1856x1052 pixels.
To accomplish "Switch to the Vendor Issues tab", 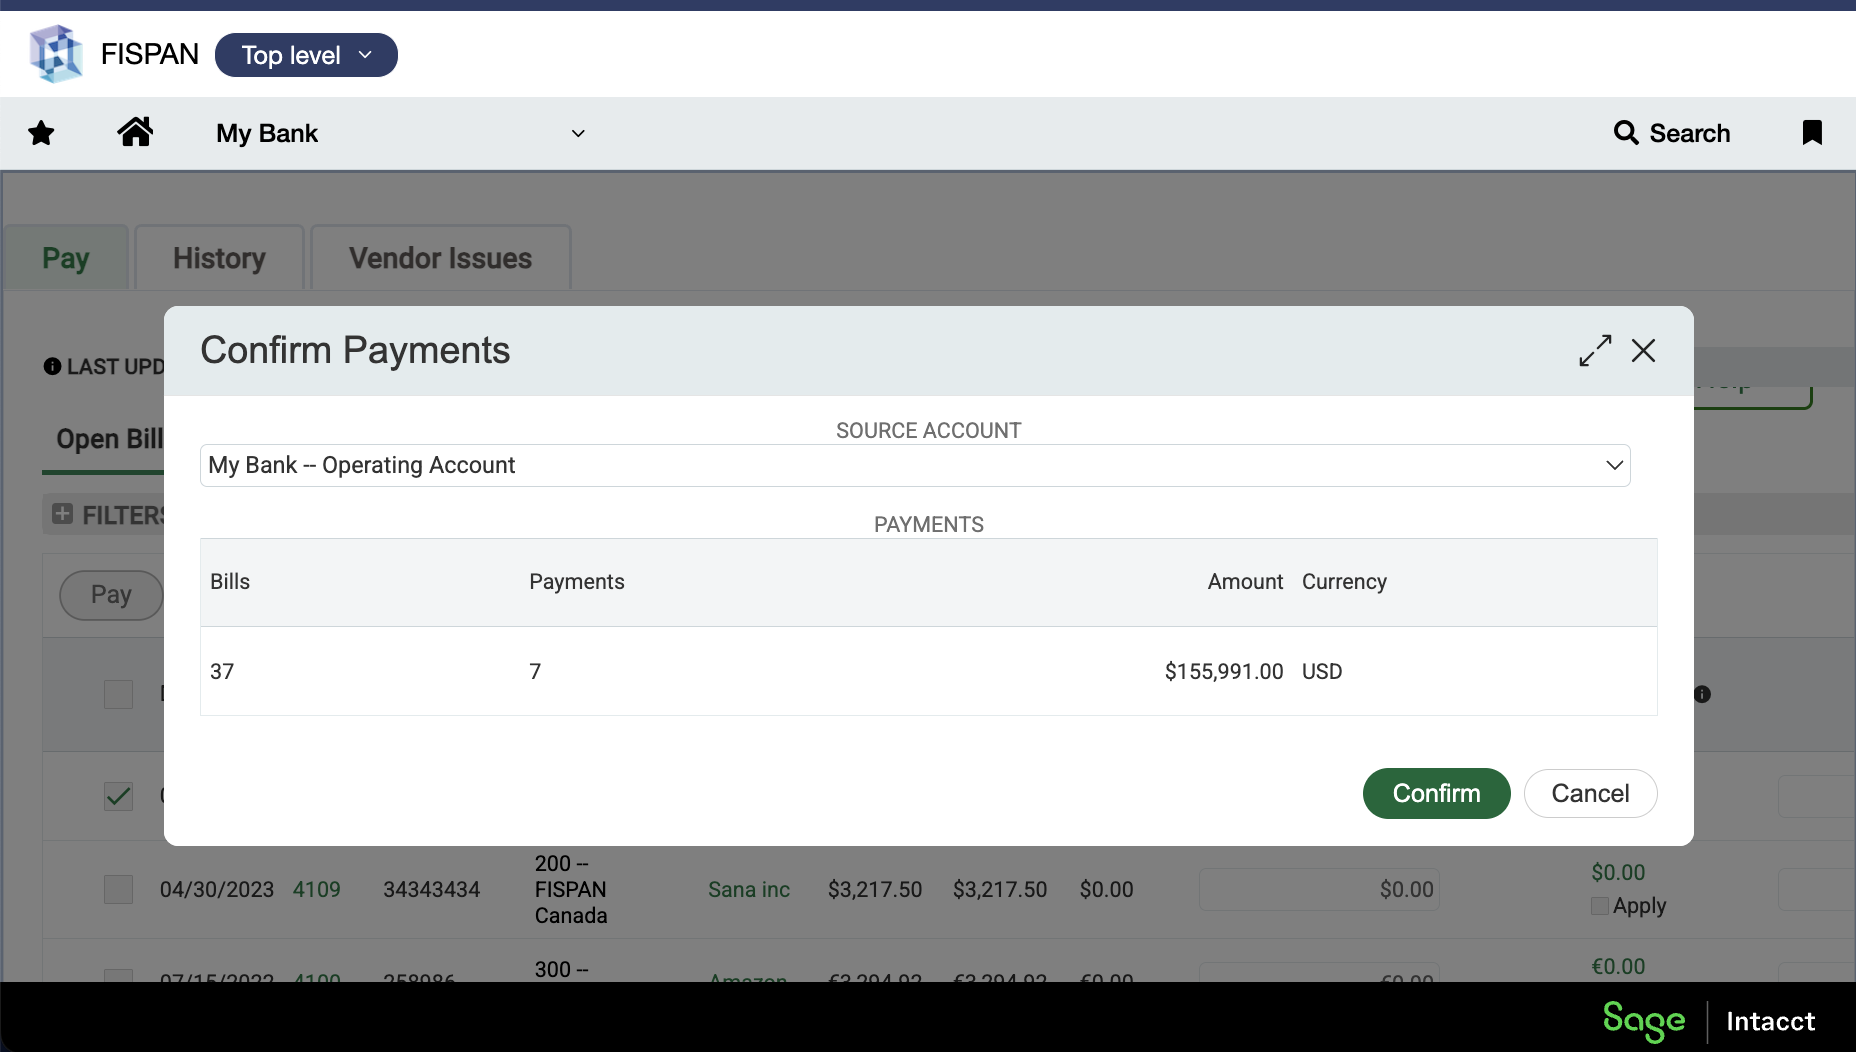I will 440,258.
